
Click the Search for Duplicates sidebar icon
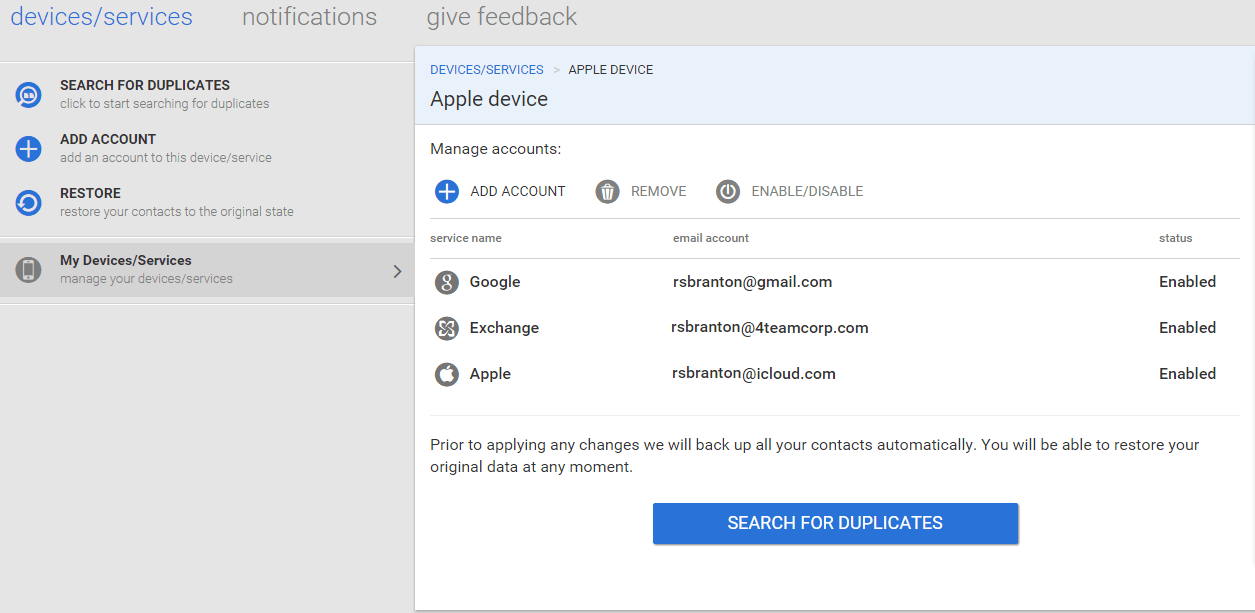[28, 95]
